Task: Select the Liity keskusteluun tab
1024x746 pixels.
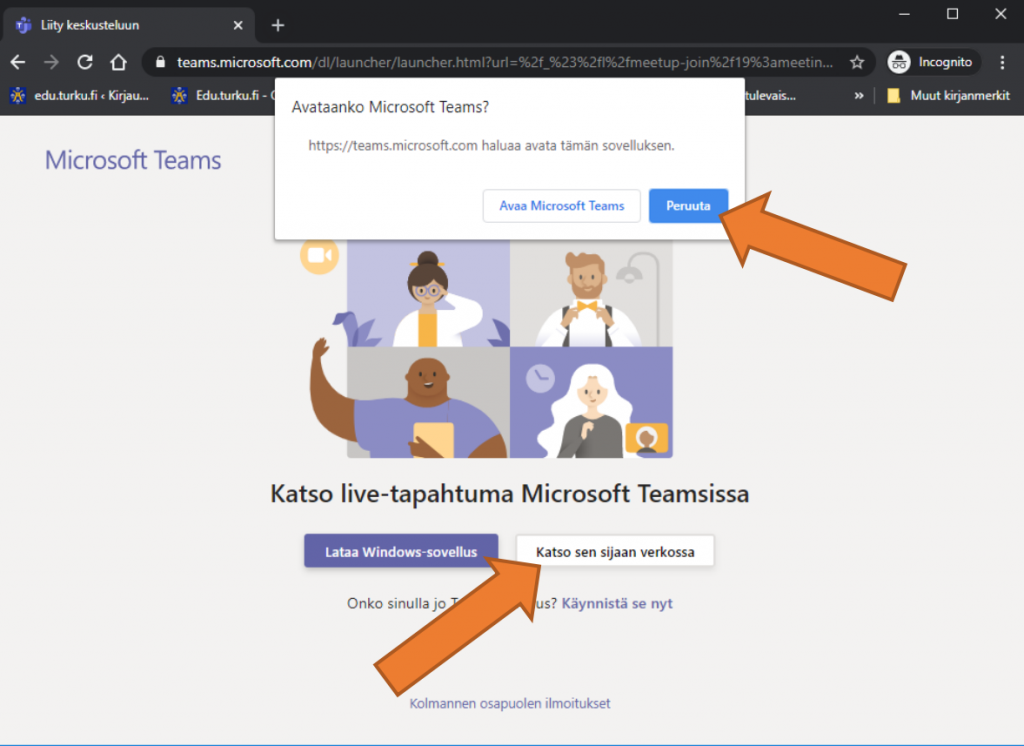Action: coord(128,25)
